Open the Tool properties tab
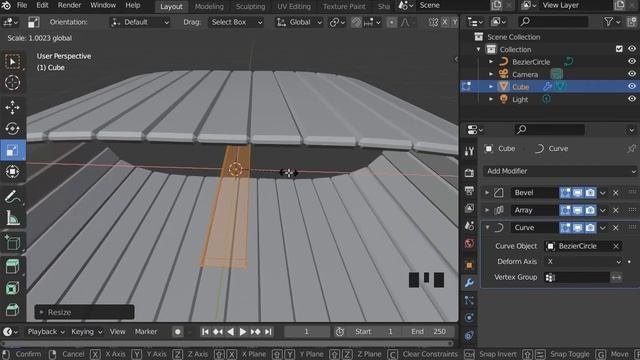Viewport: 640px width, 360px height. click(469, 151)
